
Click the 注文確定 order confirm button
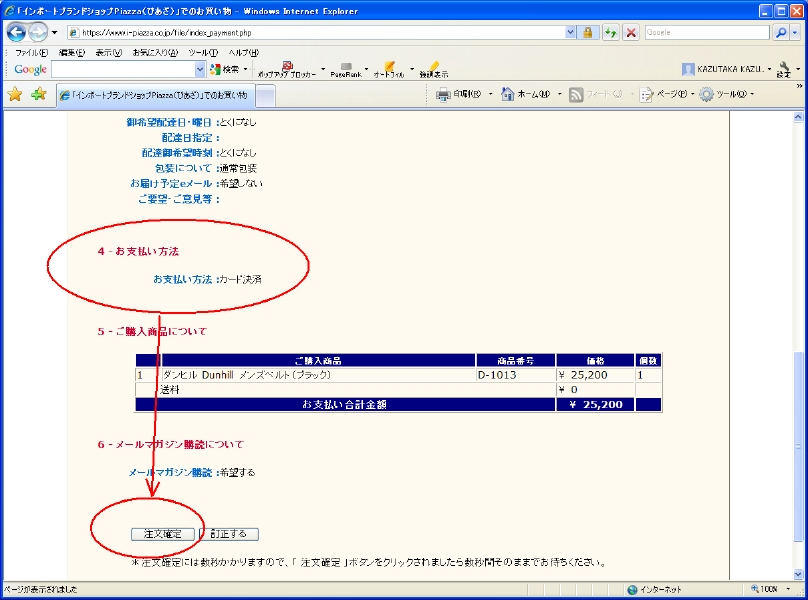tap(163, 534)
